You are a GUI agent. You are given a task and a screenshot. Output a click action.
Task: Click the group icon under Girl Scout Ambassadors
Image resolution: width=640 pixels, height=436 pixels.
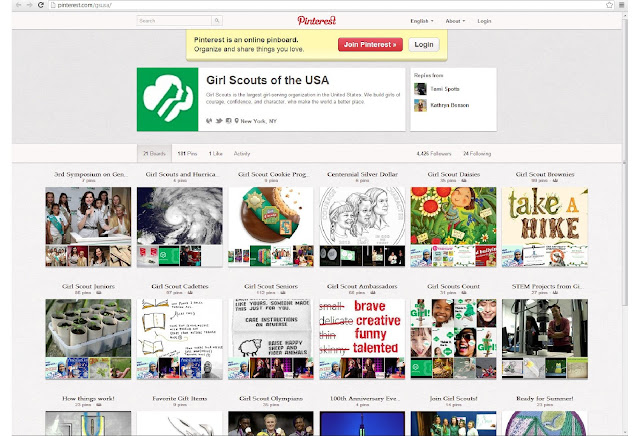pos(373,293)
